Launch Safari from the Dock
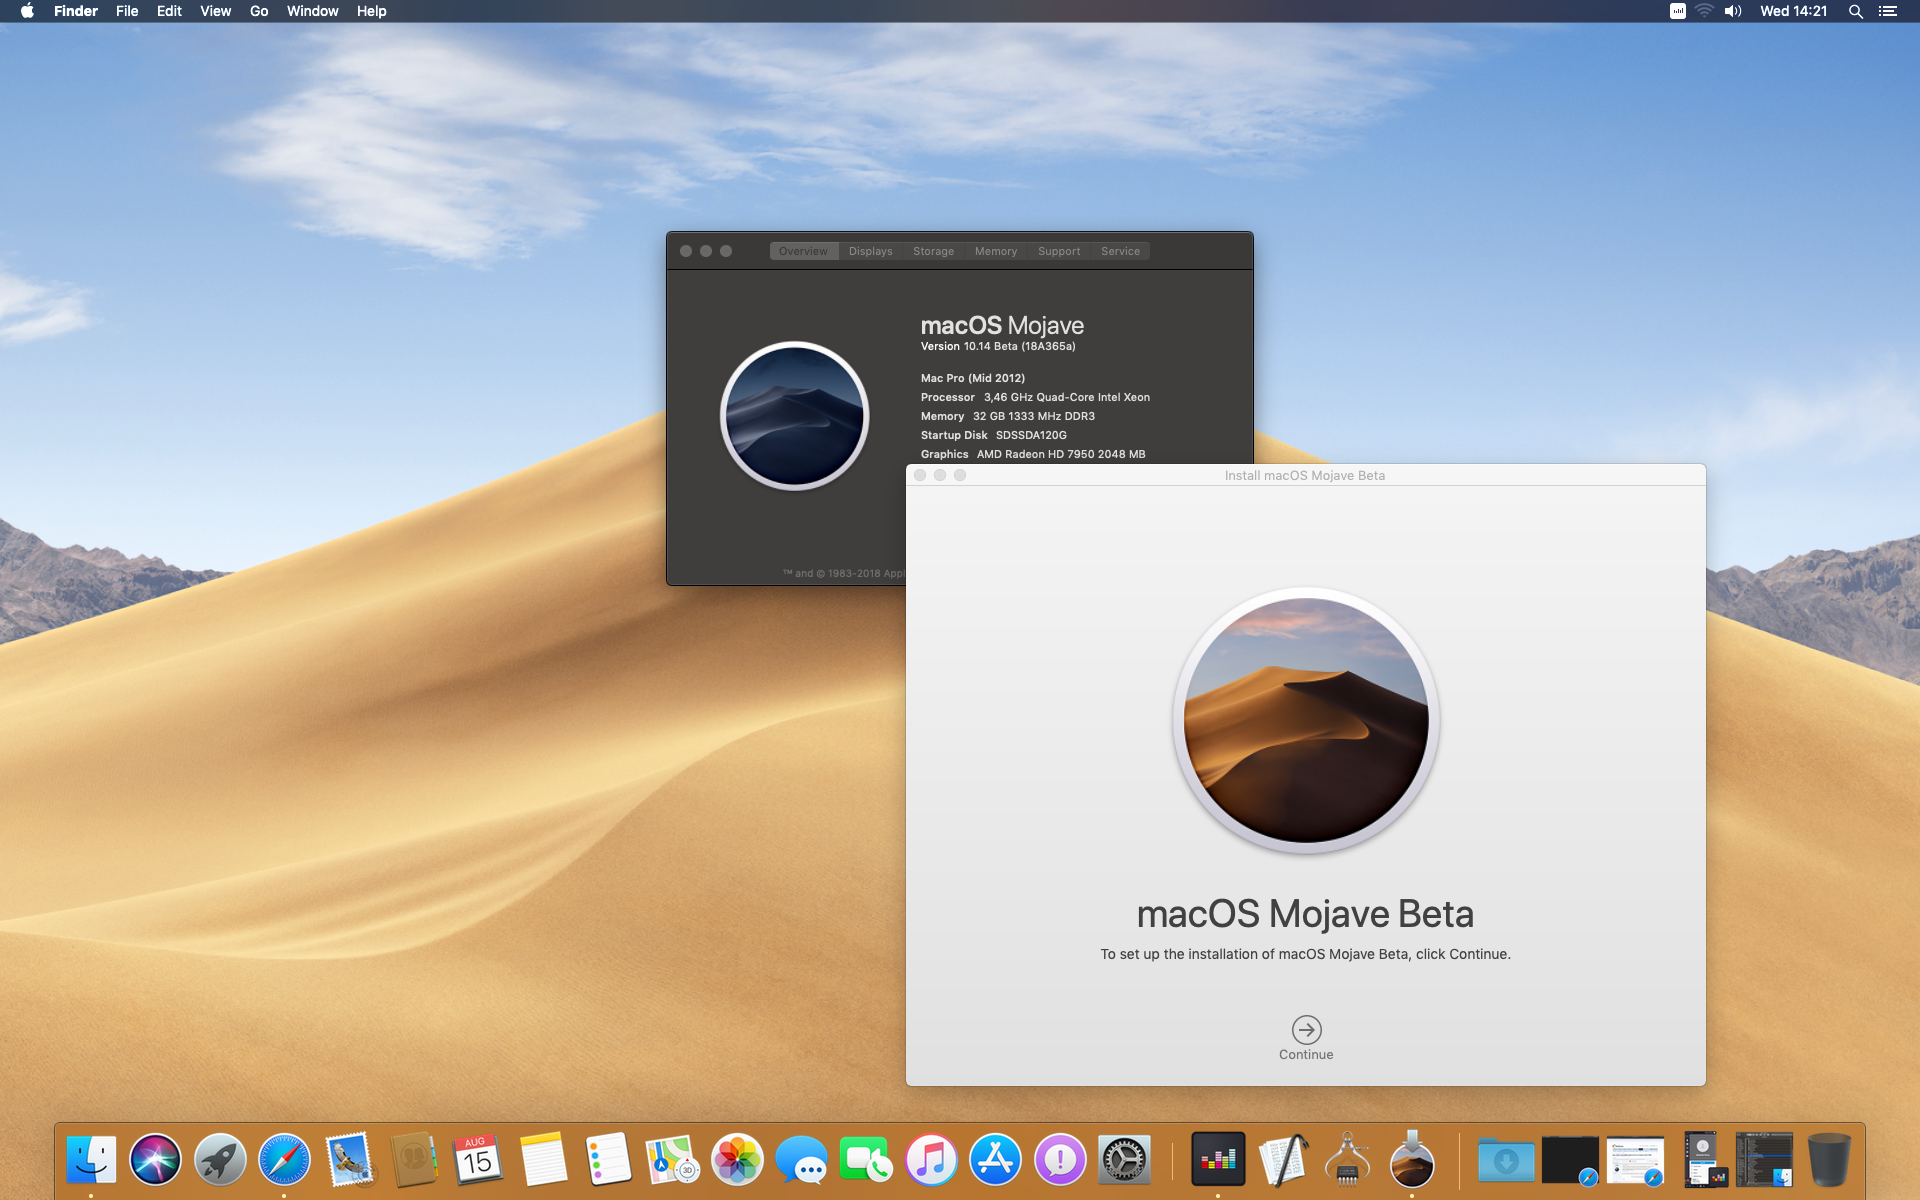Image resolution: width=1920 pixels, height=1200 pixels. click(x=284, y=1160)
